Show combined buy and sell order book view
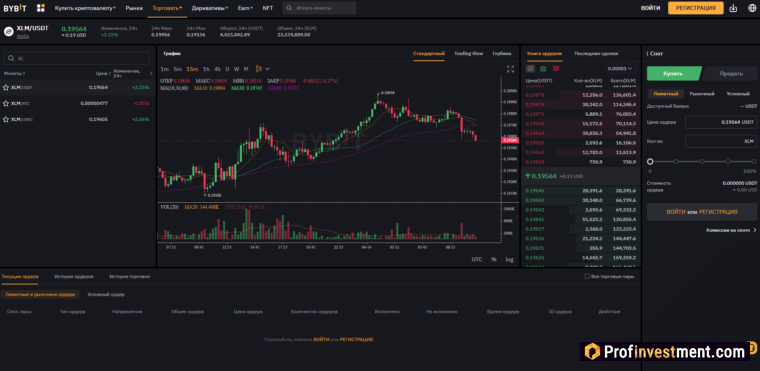The width and height of the screenshot is (760, 371). [x=530, y=69]
